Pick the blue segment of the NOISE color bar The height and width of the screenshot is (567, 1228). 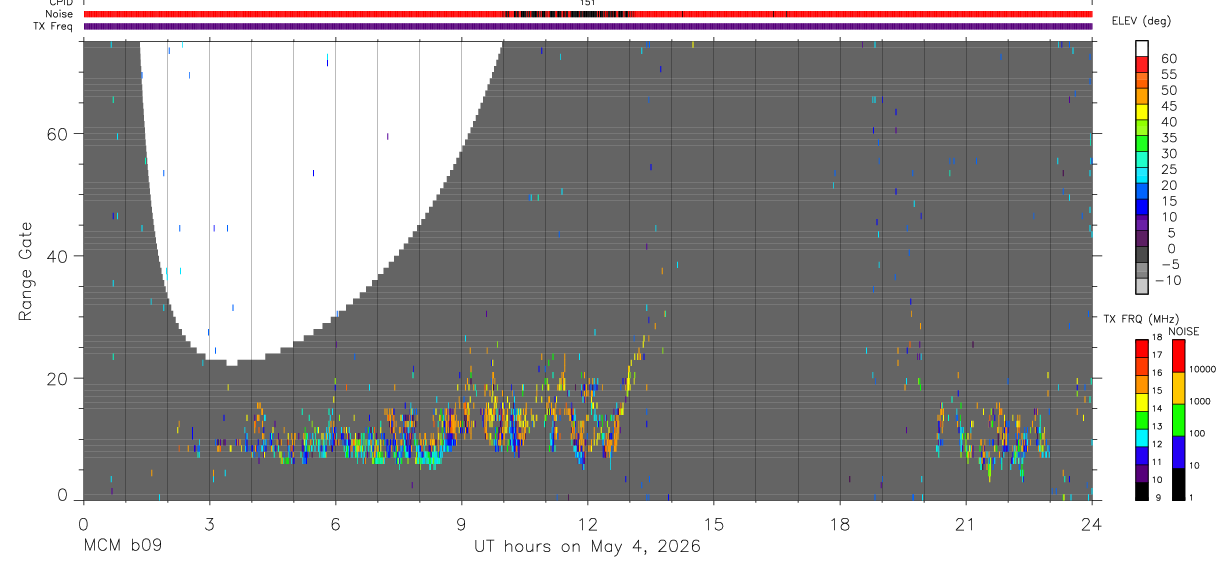point(1180,452)
